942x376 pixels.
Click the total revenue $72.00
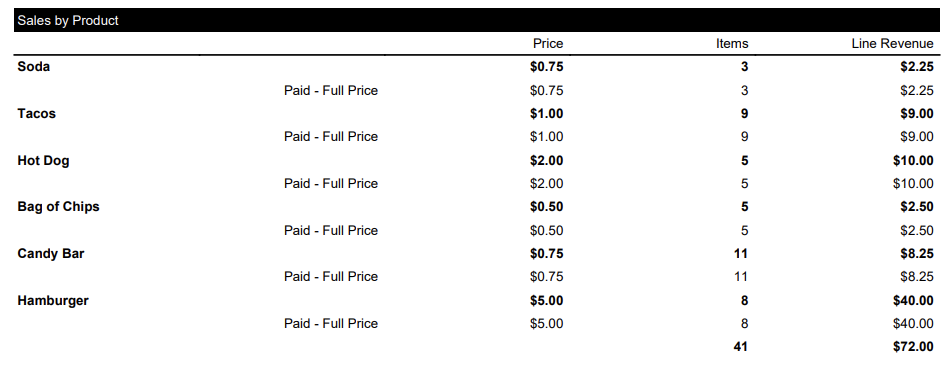pyautogui.click(x=913, y=347)
